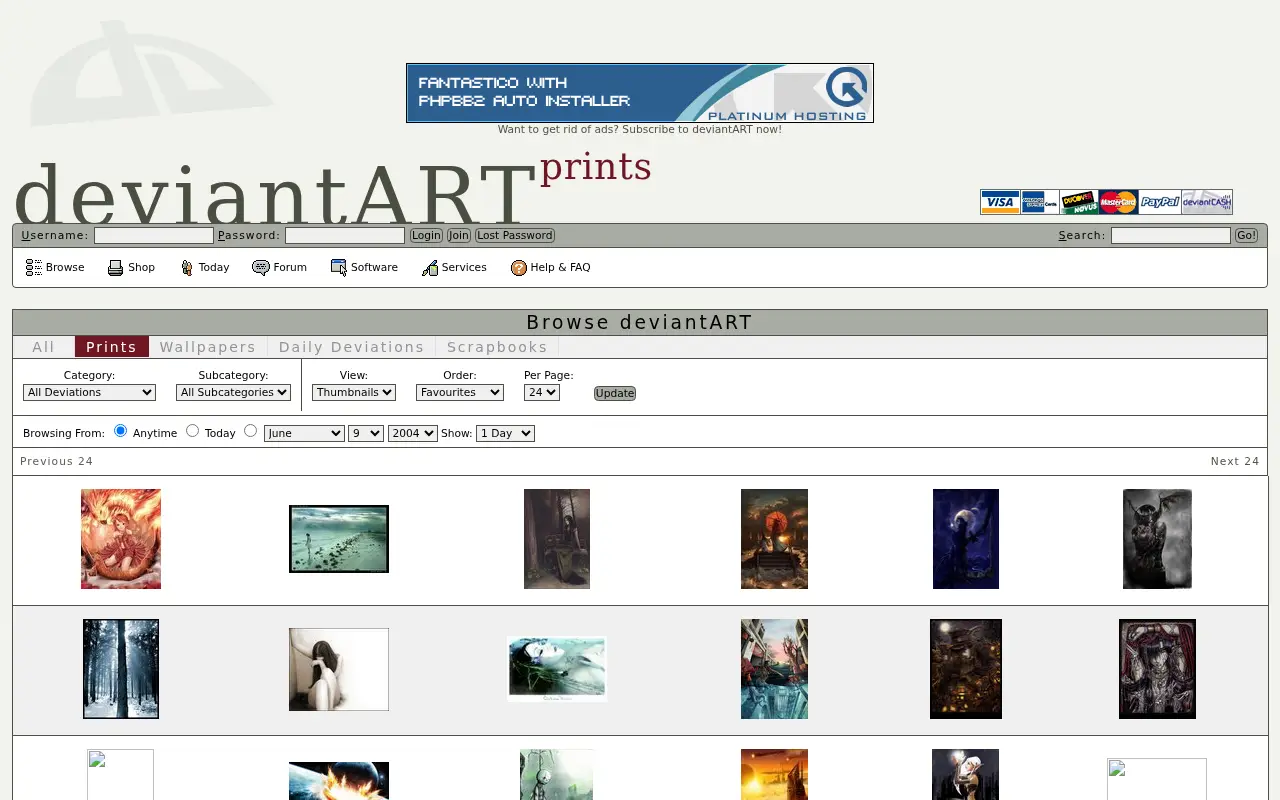Open the phoenix girl artwork thumbnail

coord(121,539)
